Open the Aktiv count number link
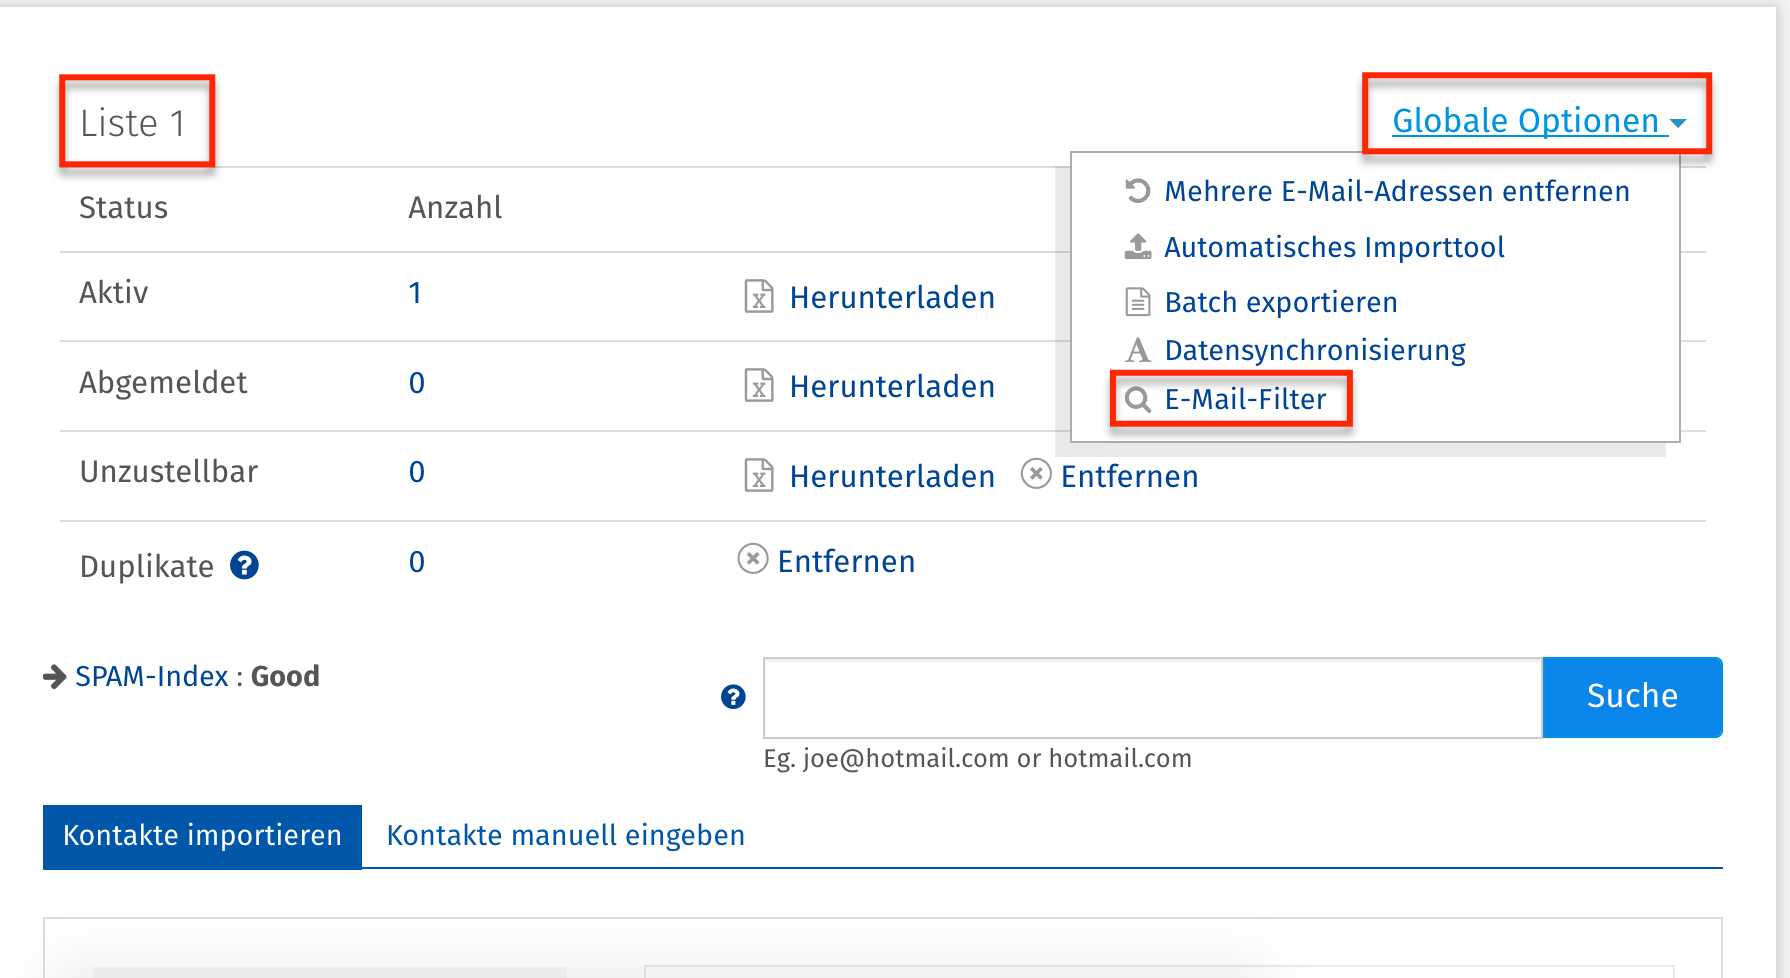Image resolution: width=1790 pixels, height=978 pixels. (x=415, y=293)
